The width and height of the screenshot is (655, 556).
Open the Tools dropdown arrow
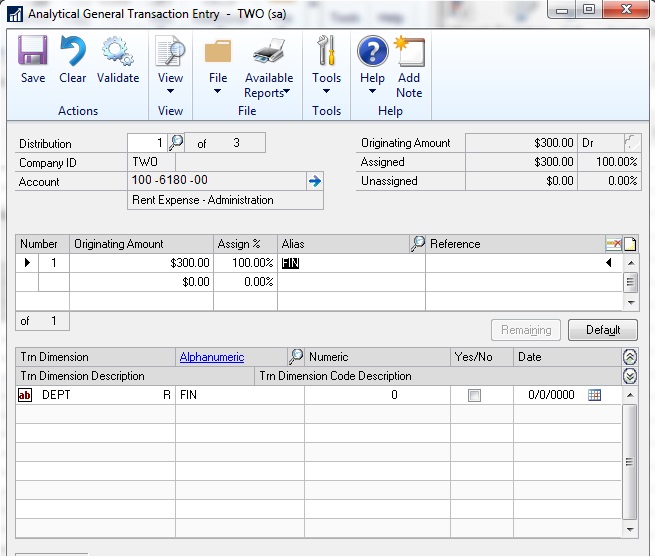pyautogui.click(x=326, y=91)
